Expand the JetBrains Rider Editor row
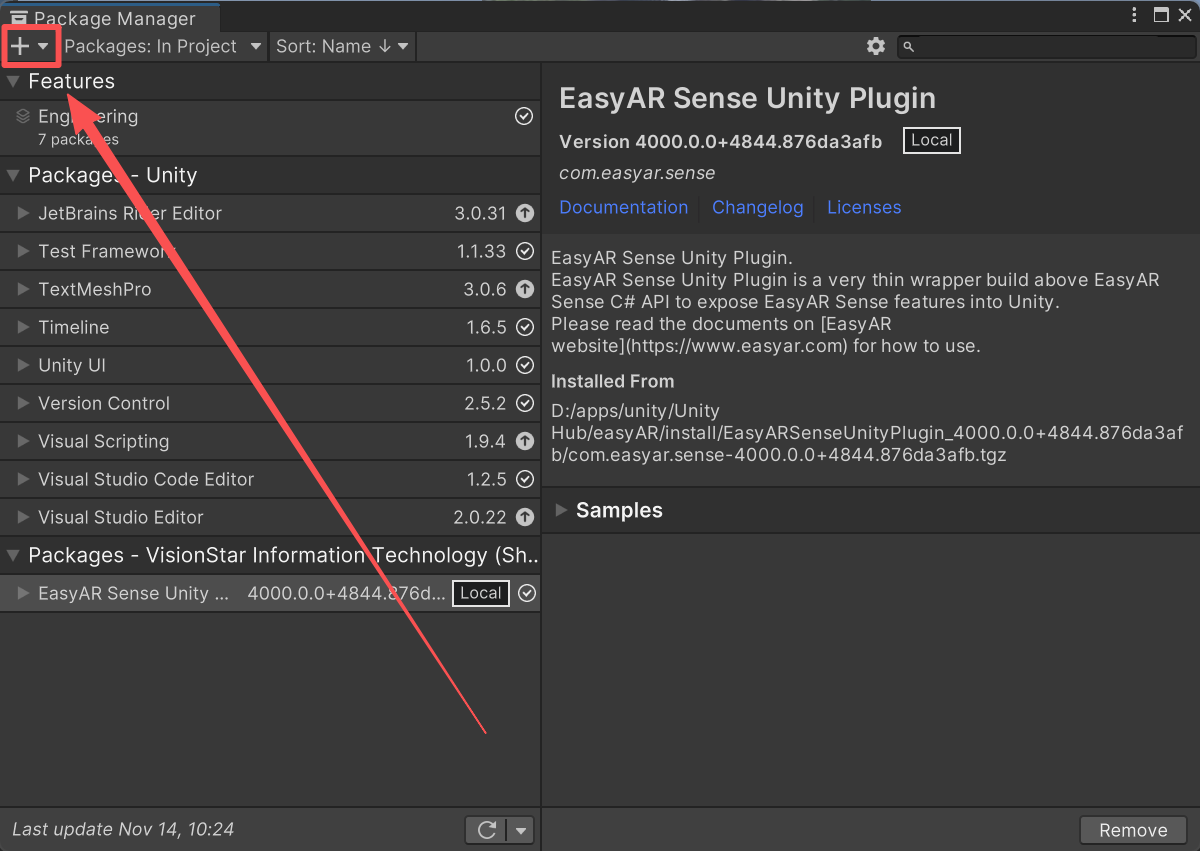The width and height of the screenshot is (1200, 851). click(23, 213)
